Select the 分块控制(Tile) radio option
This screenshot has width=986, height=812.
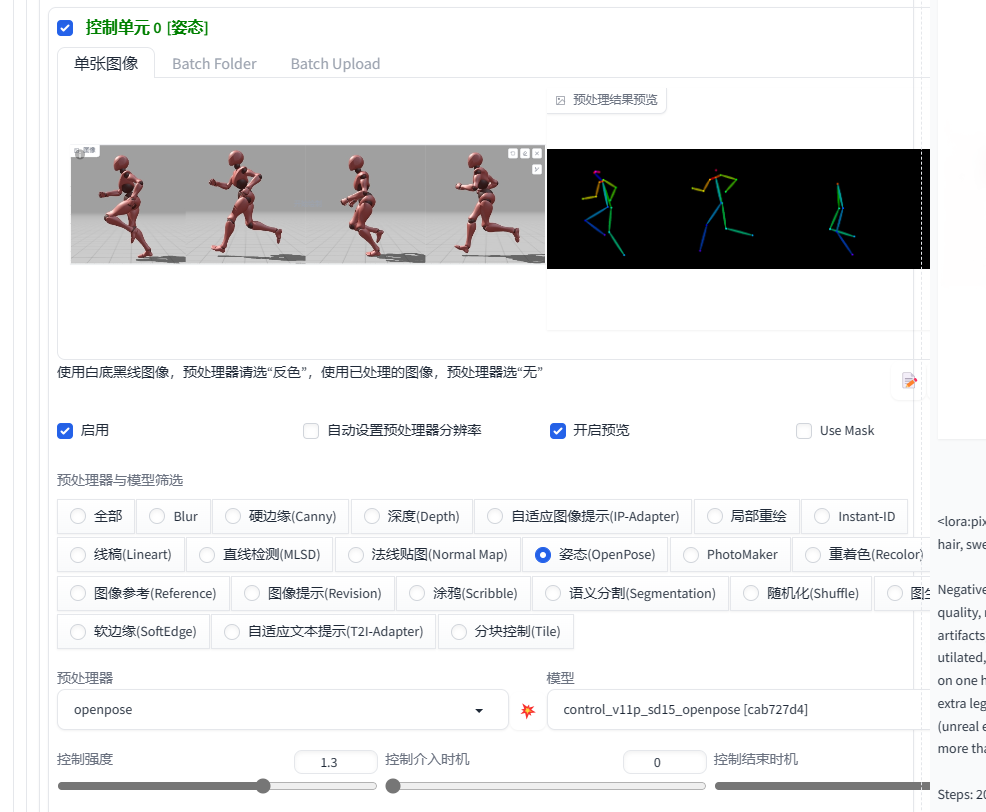(458, 631)
